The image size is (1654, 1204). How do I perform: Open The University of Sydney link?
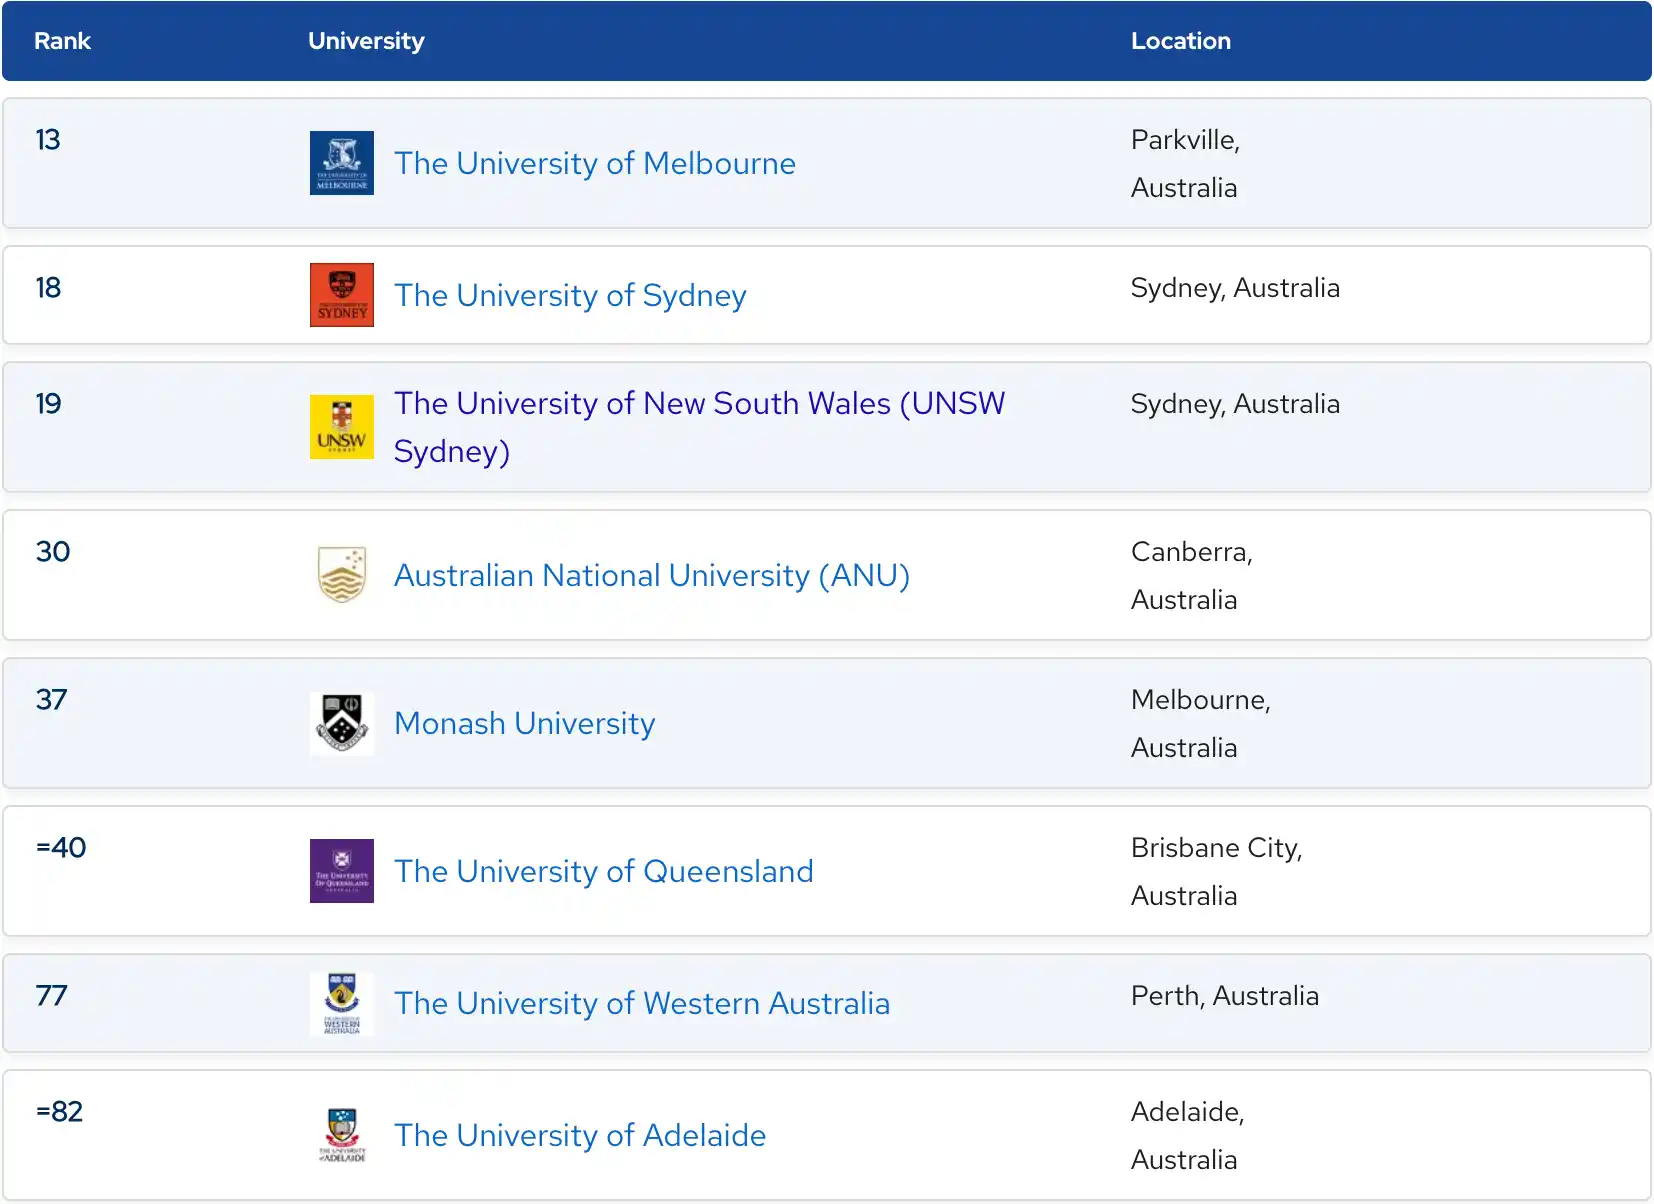tap(570, 295)
